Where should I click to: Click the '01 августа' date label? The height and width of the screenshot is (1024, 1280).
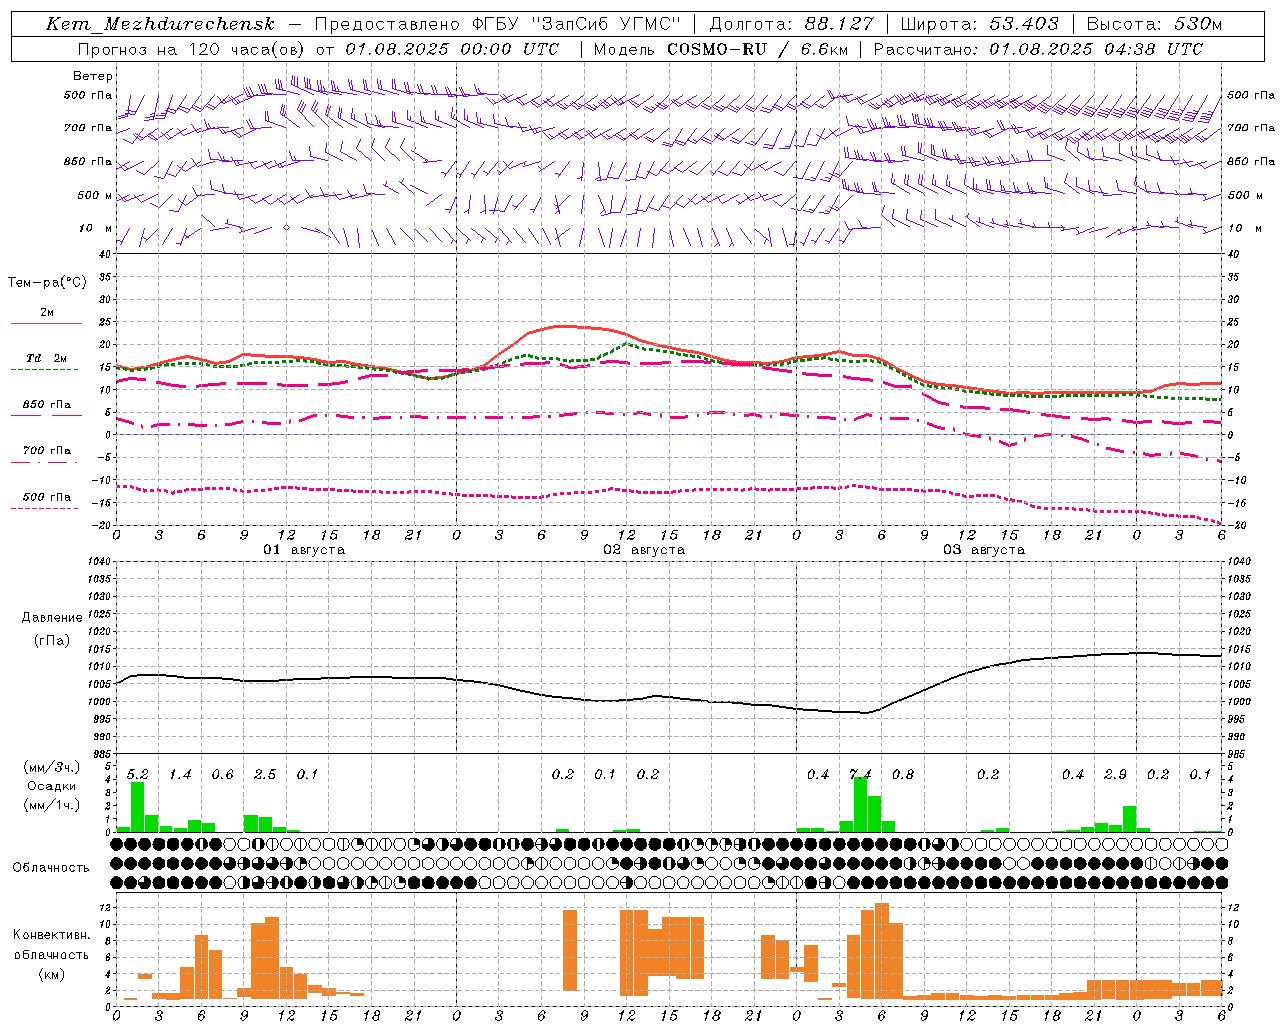click(x=304, y=550)
